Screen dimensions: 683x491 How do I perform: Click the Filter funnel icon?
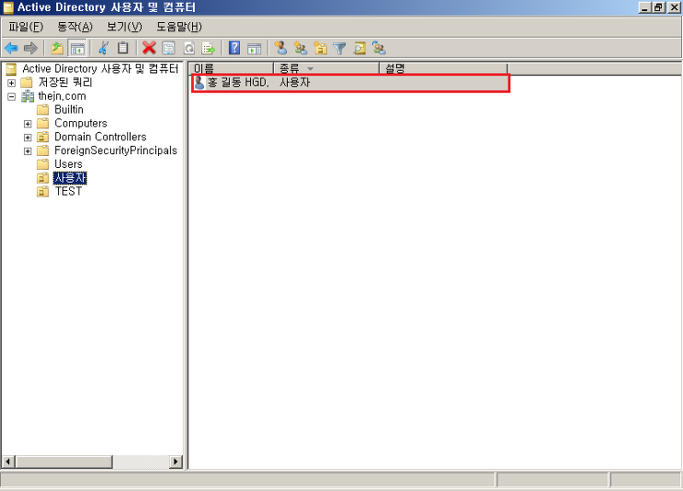(x=339, y=48)
